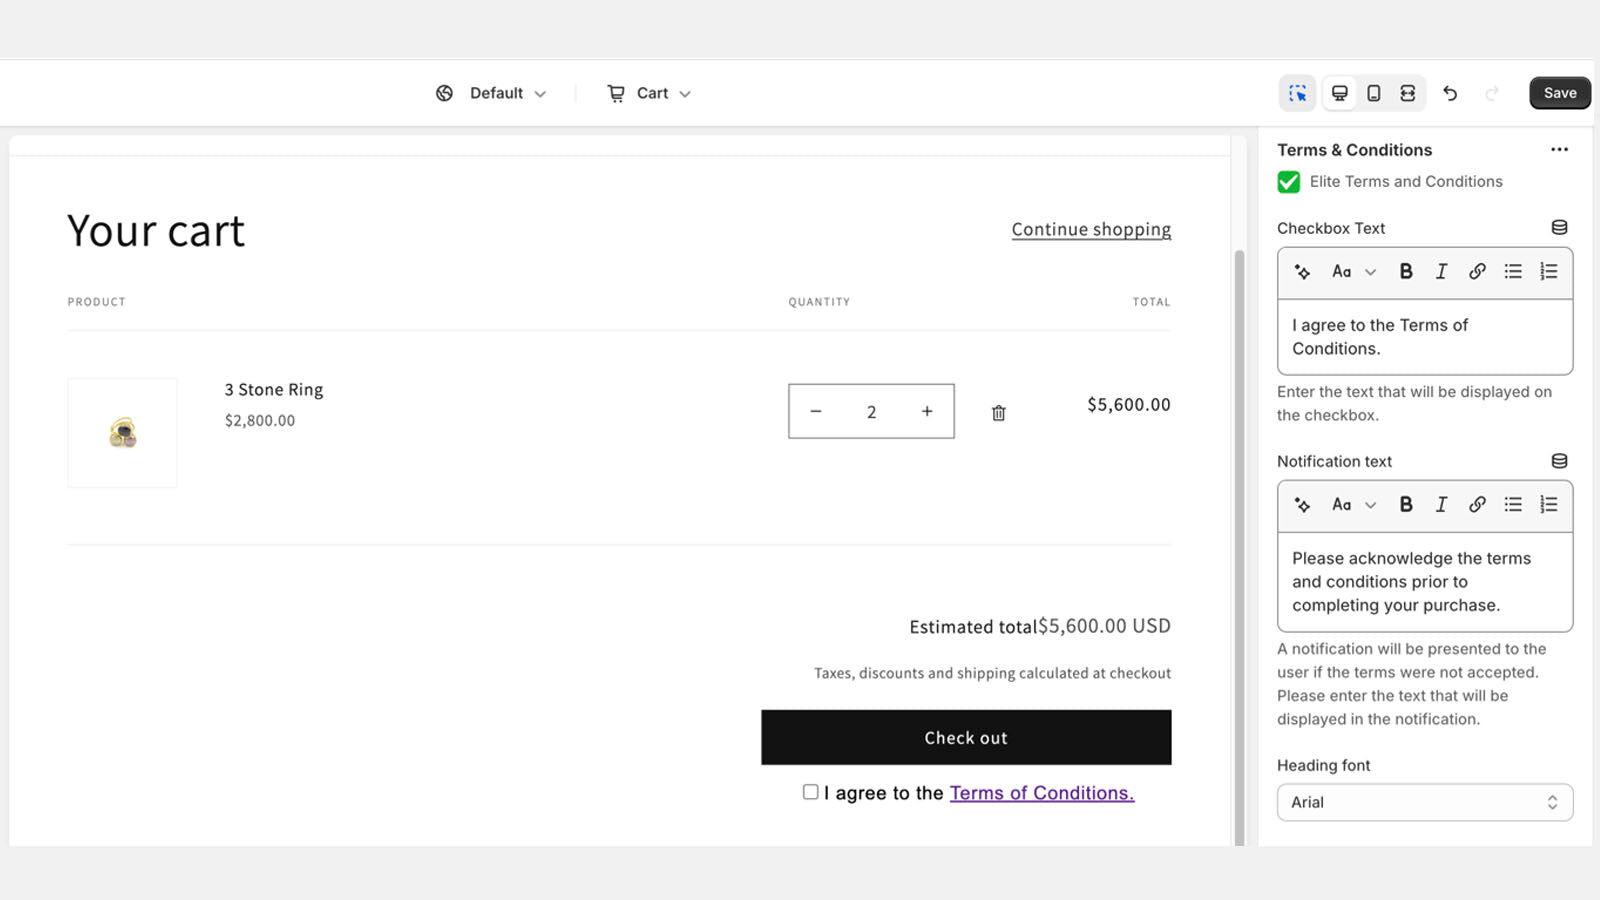Uncheck the Elite Terms and Conditions checkbox
Screen dimensions: 1600x900
coord(1288,182)
